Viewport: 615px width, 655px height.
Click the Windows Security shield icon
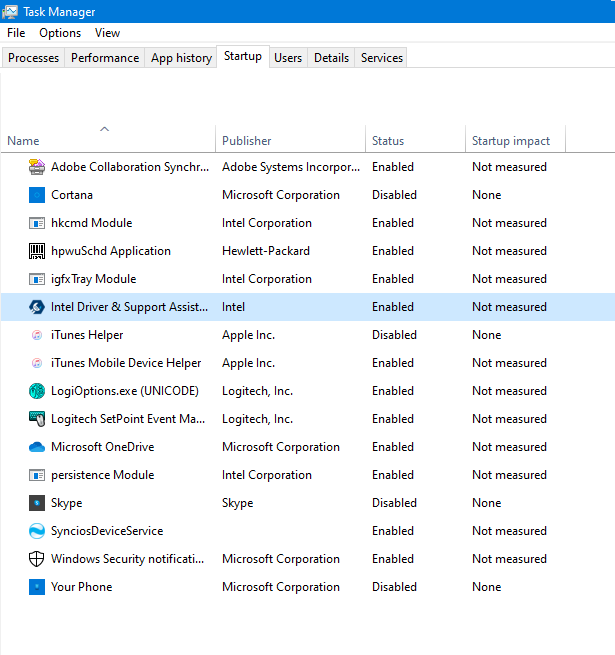tap(37, 559)
